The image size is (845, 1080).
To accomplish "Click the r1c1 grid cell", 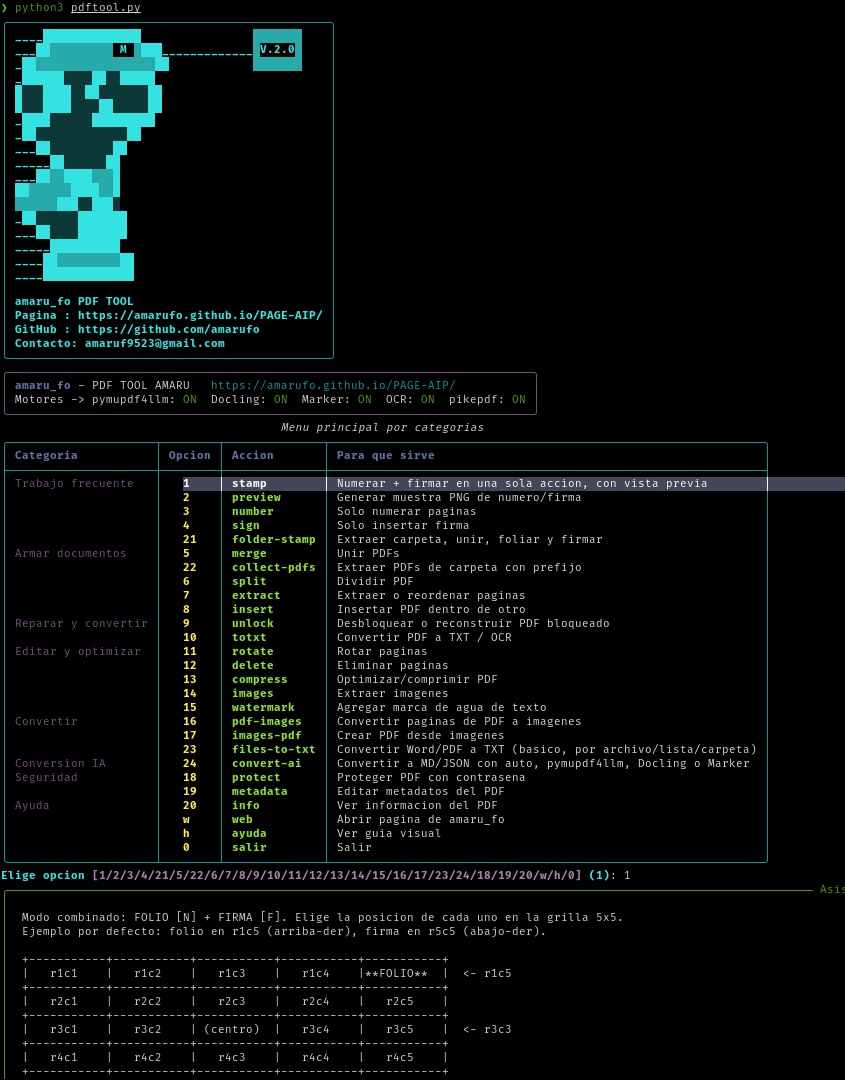I will click(x=64, y=973).
